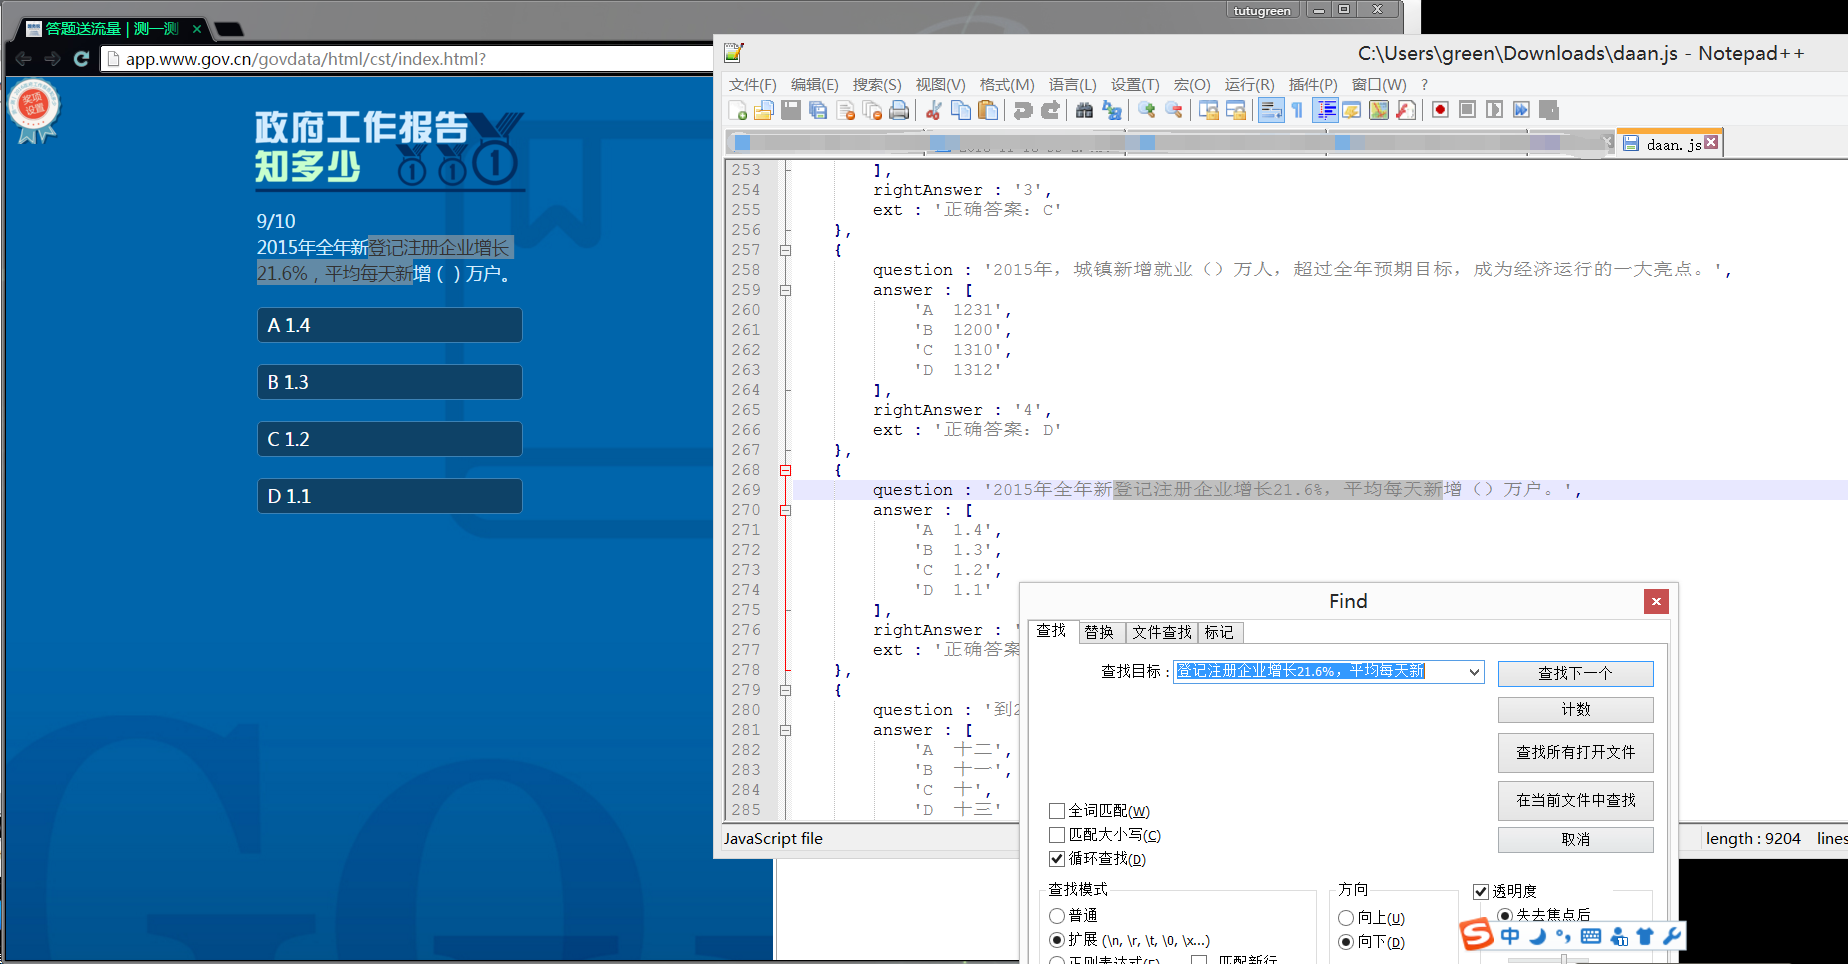Toggle the Word Wrap toolbar icon
Image resolution: width=1848 pixels, height=964 pixels.
coord(1271,110)
